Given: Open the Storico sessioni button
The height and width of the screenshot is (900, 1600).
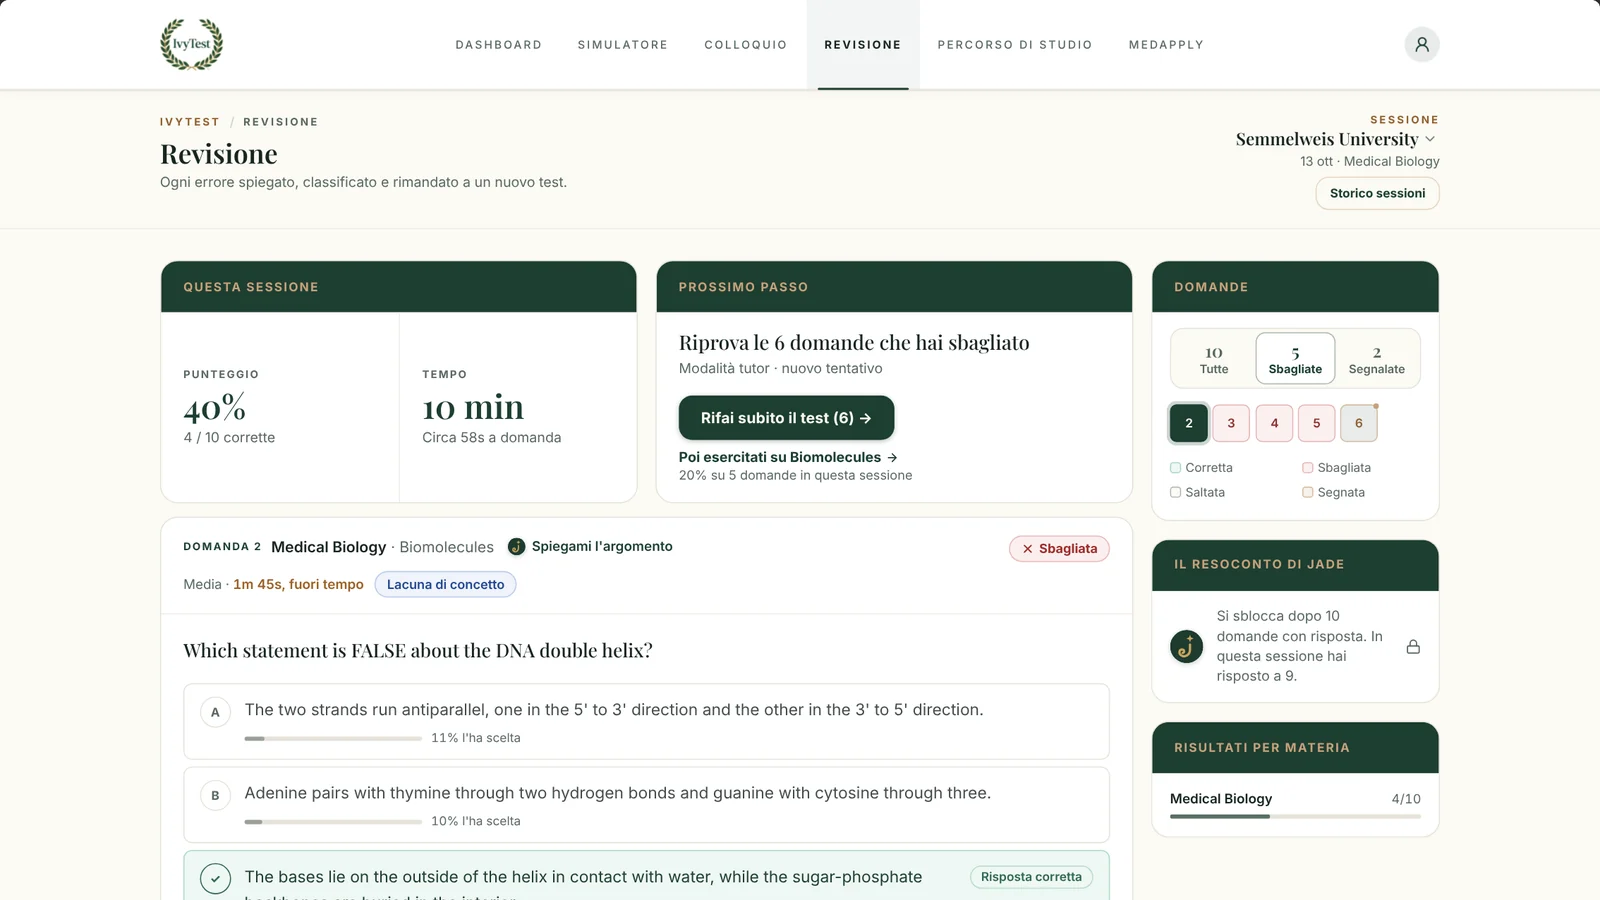Looking at the screenshot, I should (1377, 193).
